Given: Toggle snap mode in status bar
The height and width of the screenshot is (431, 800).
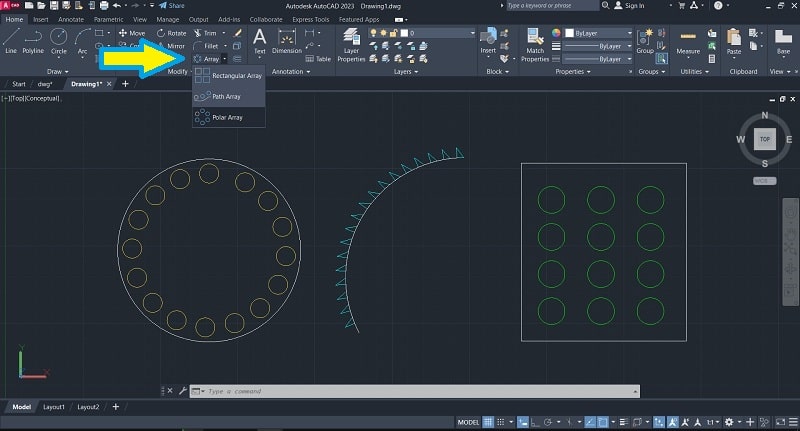Looking at the screenshot, I should (x=501, y=422).
